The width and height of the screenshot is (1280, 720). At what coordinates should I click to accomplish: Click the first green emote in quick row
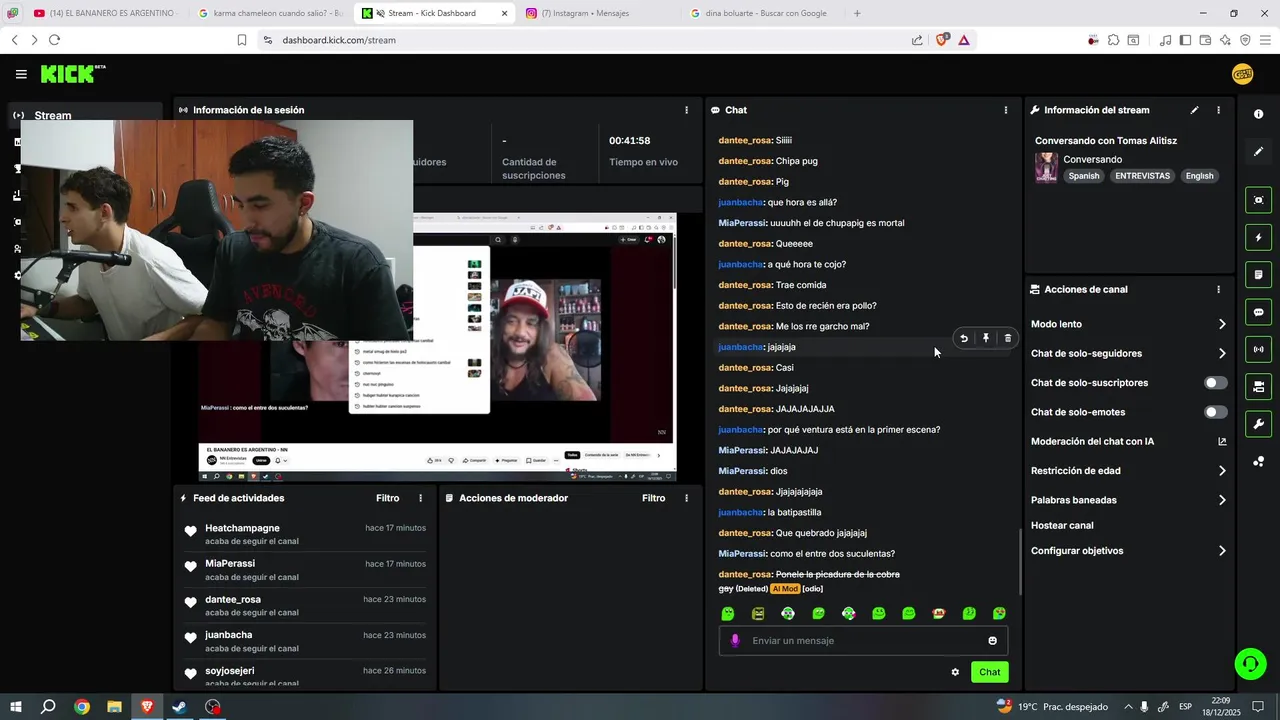(x=728, y=614)
